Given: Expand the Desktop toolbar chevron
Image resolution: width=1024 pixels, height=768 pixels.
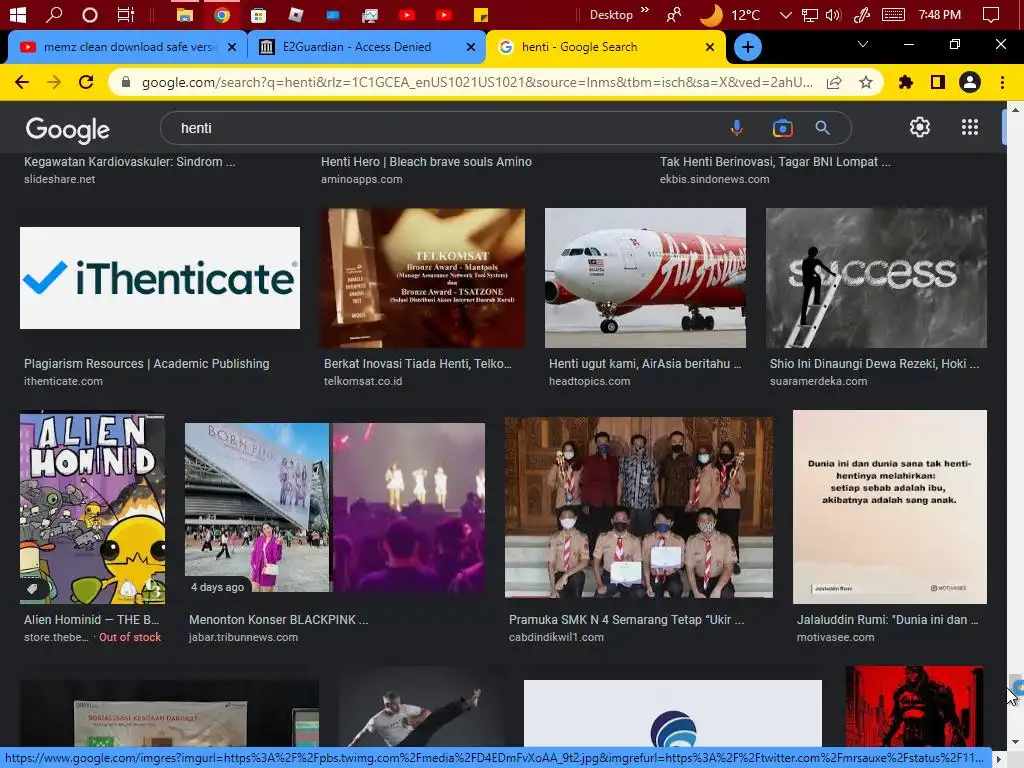Looking at the screenshot, I should (x=645, y=10).
